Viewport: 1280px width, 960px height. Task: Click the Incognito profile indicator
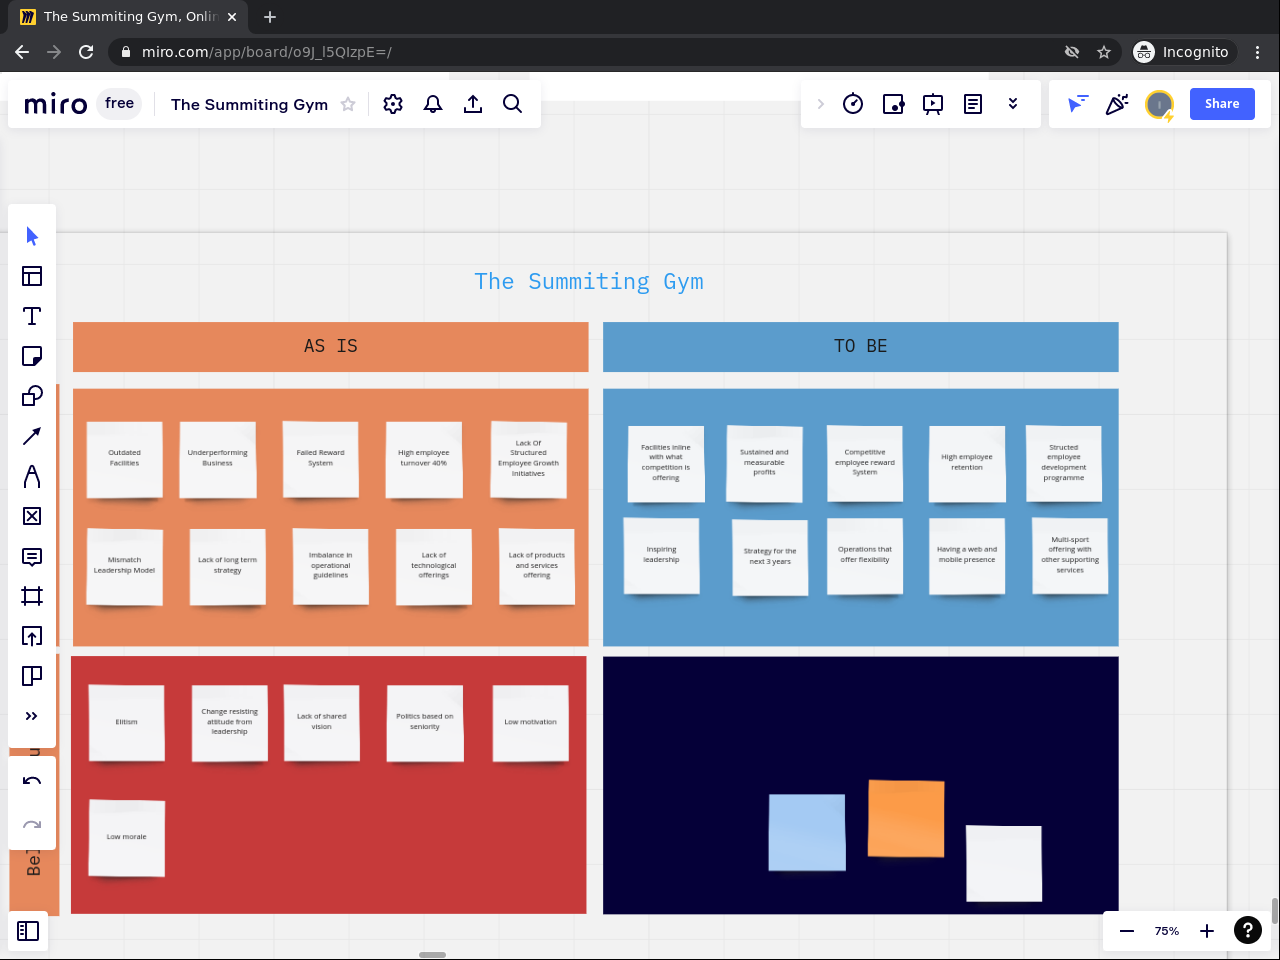(x=1182, y=52)
